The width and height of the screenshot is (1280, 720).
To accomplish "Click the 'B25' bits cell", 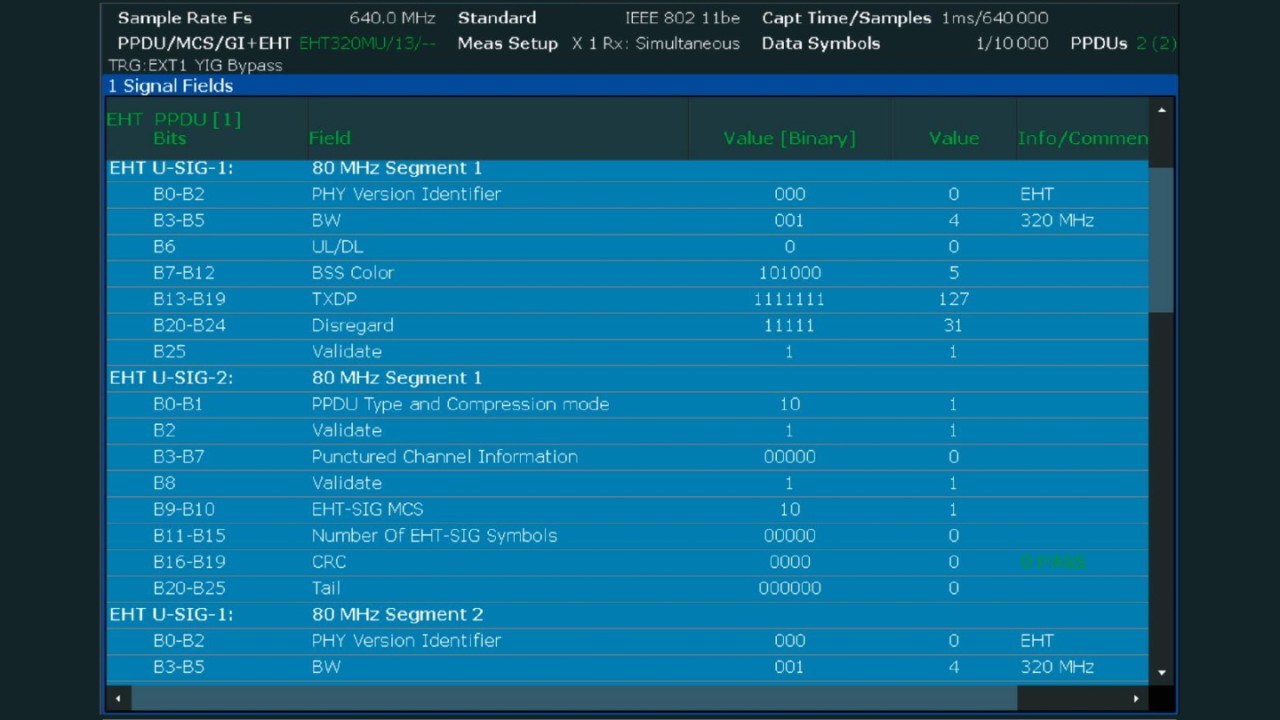I will tap(169, 352).
